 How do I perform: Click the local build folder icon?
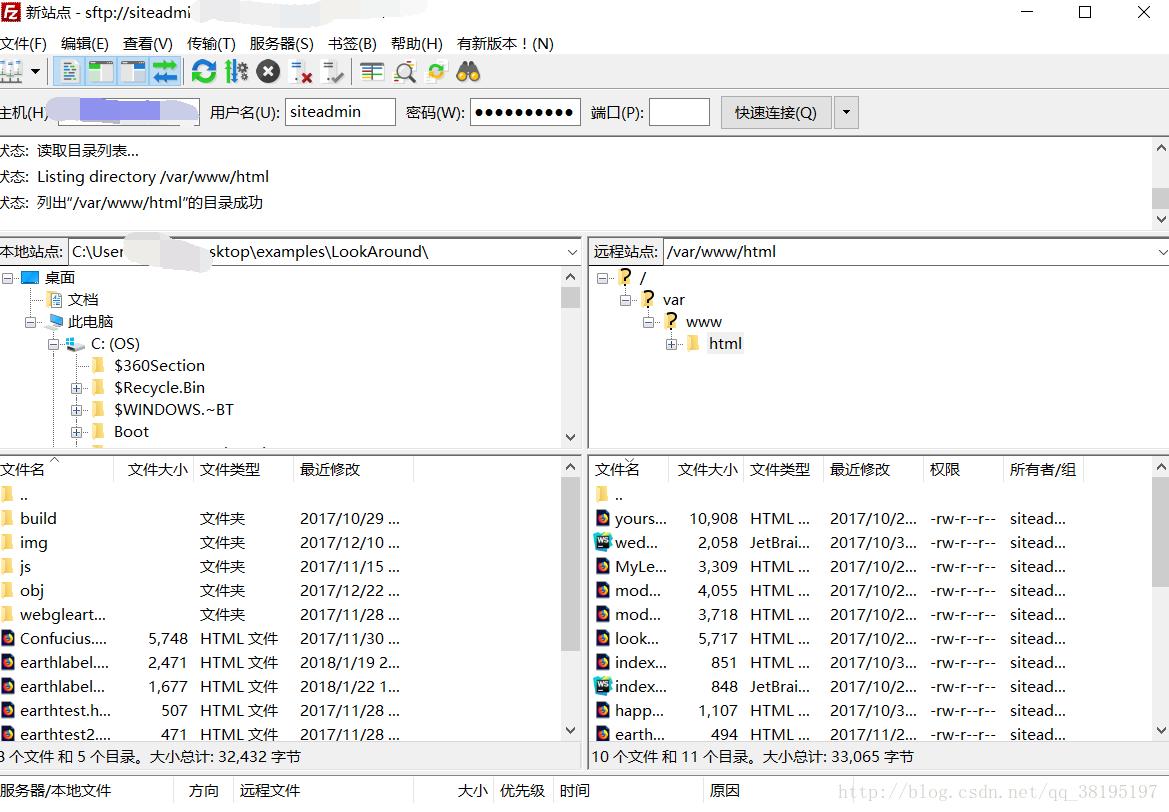point(8,518)
